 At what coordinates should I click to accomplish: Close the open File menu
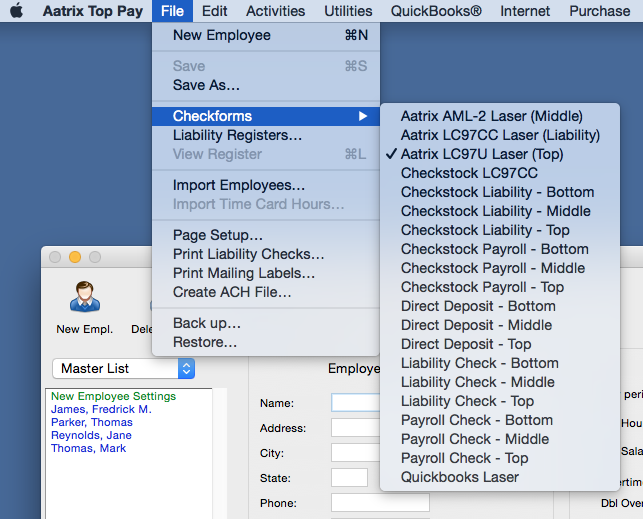tap(172, 11)
